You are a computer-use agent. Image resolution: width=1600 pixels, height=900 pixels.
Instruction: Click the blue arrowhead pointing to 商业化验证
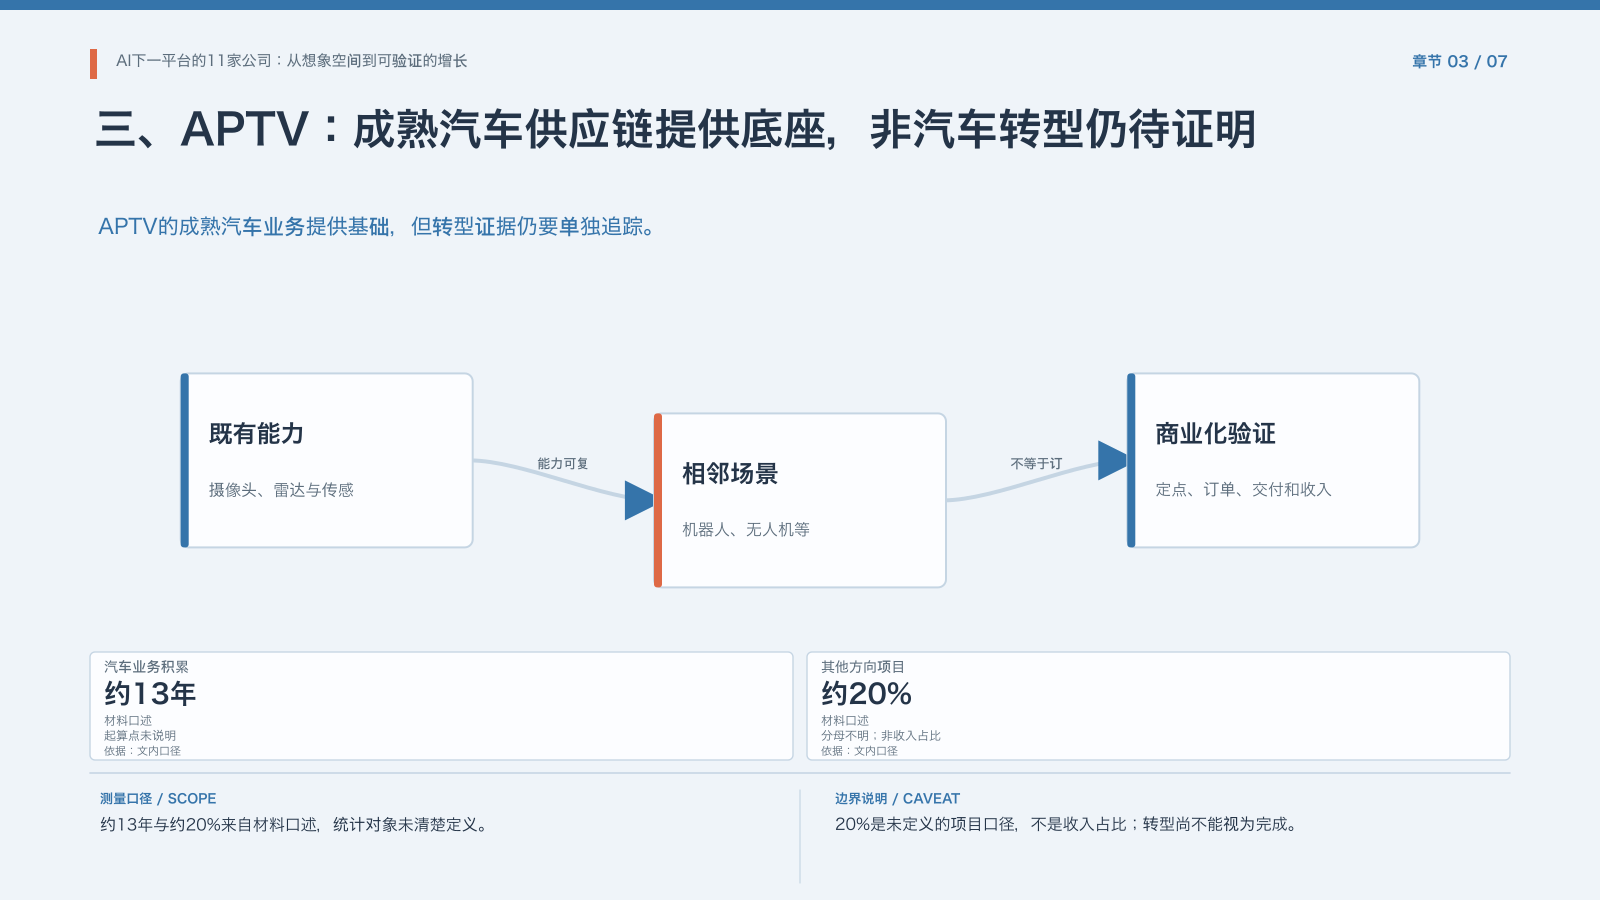(1112, 460)
